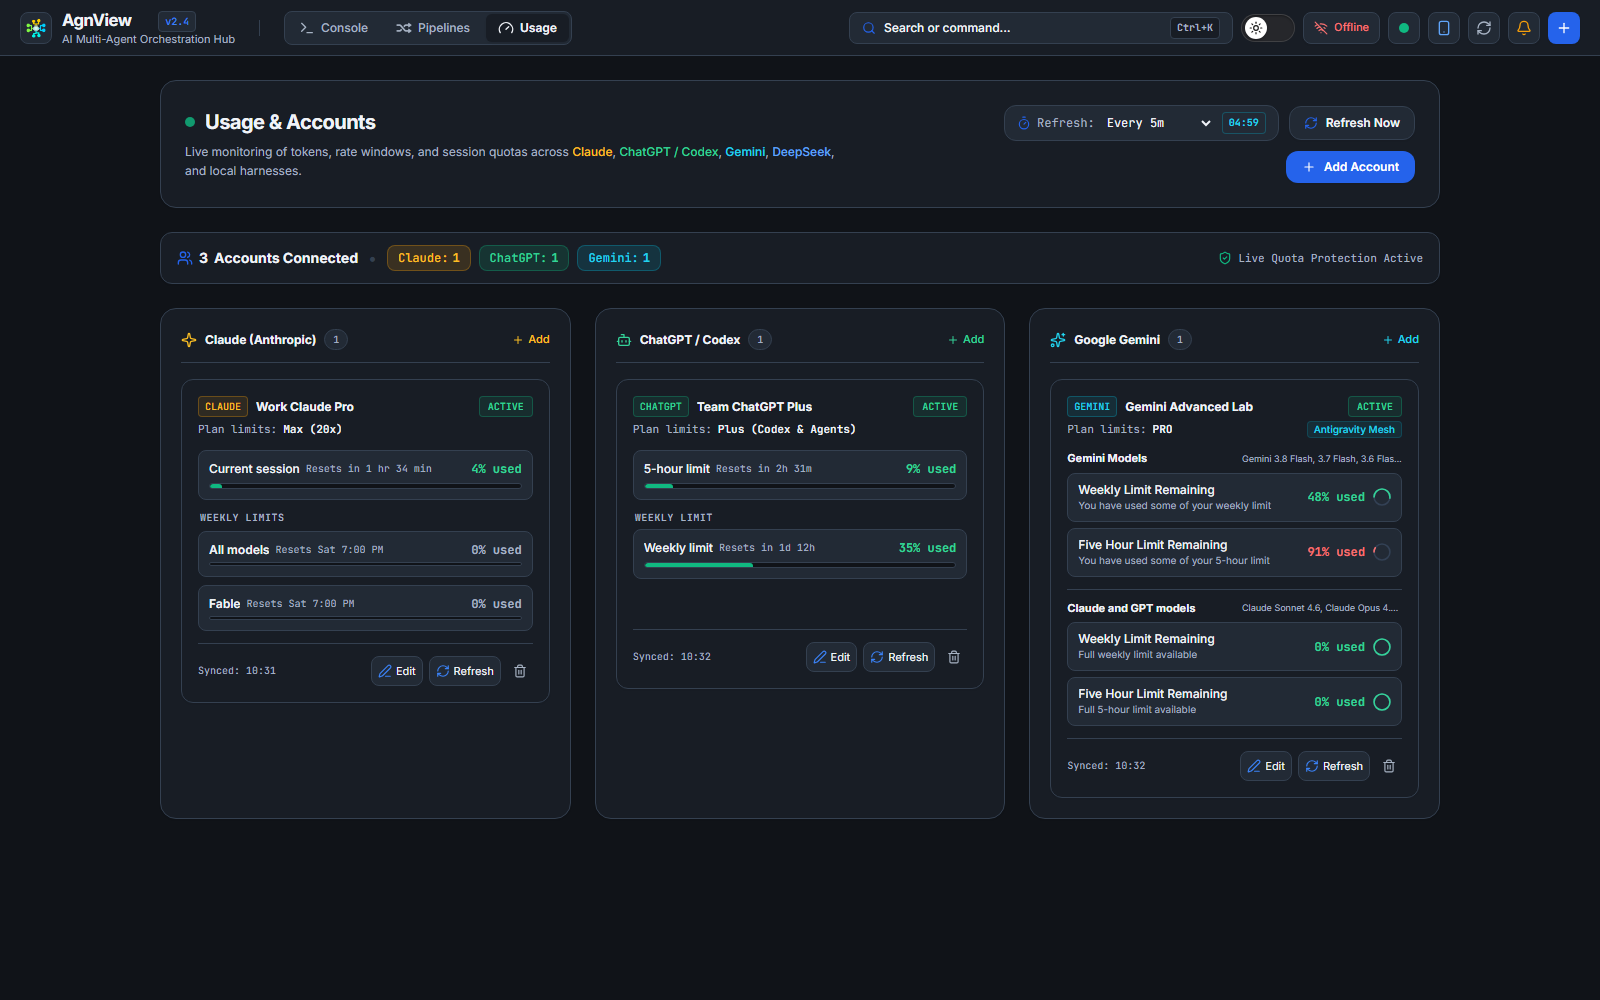Click the Refresh Now button

point(1352,123)
